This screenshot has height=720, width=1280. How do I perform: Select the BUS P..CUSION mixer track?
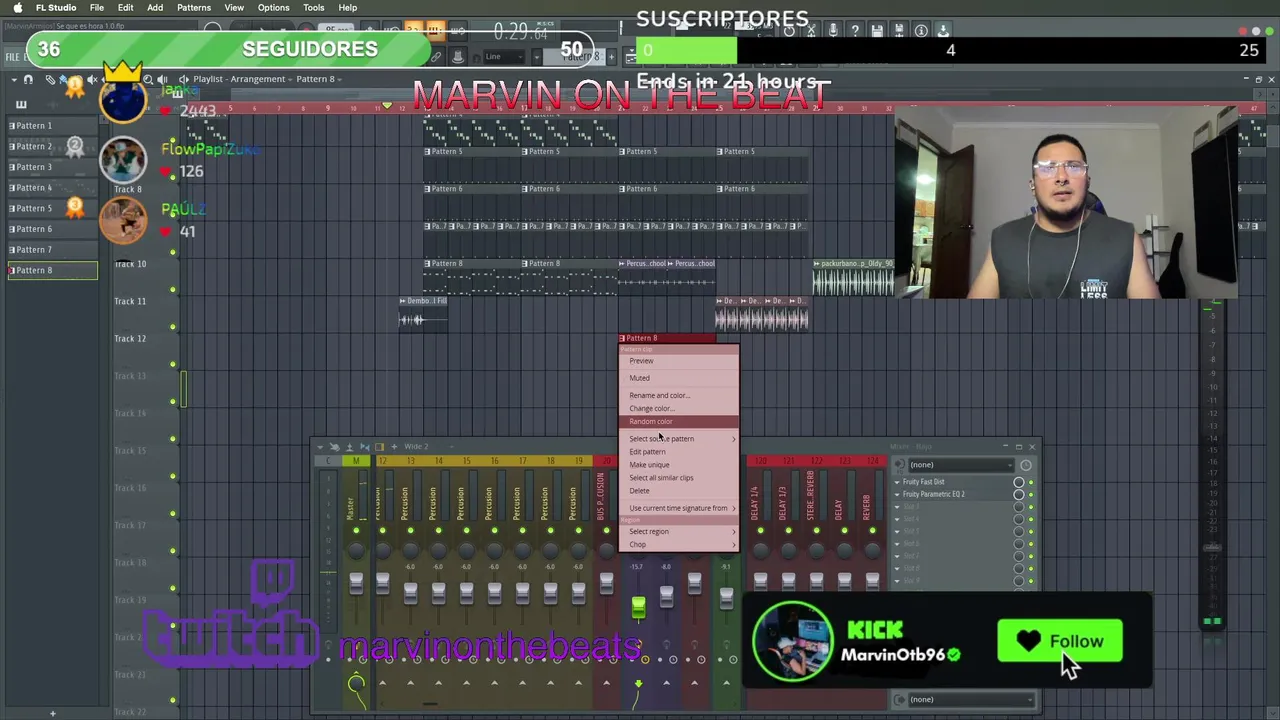[601, 498]
